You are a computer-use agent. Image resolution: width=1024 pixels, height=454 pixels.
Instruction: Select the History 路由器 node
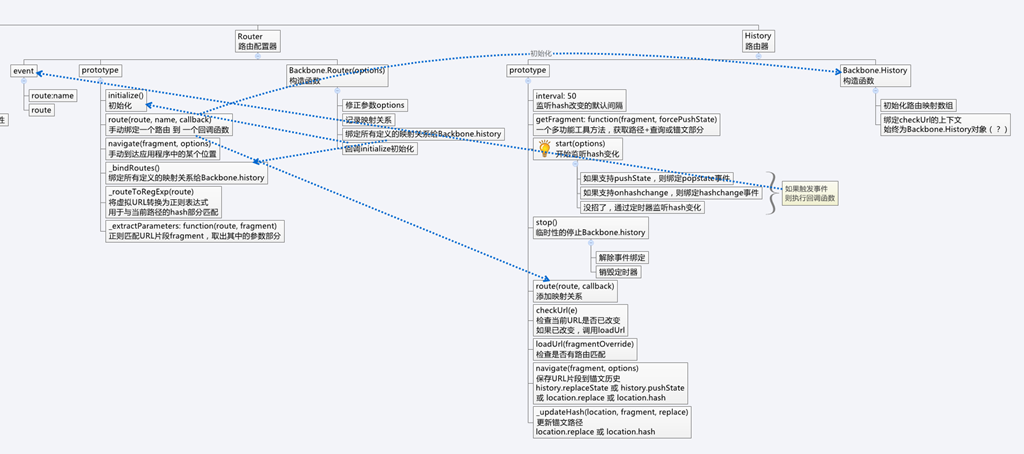point(758,41)
